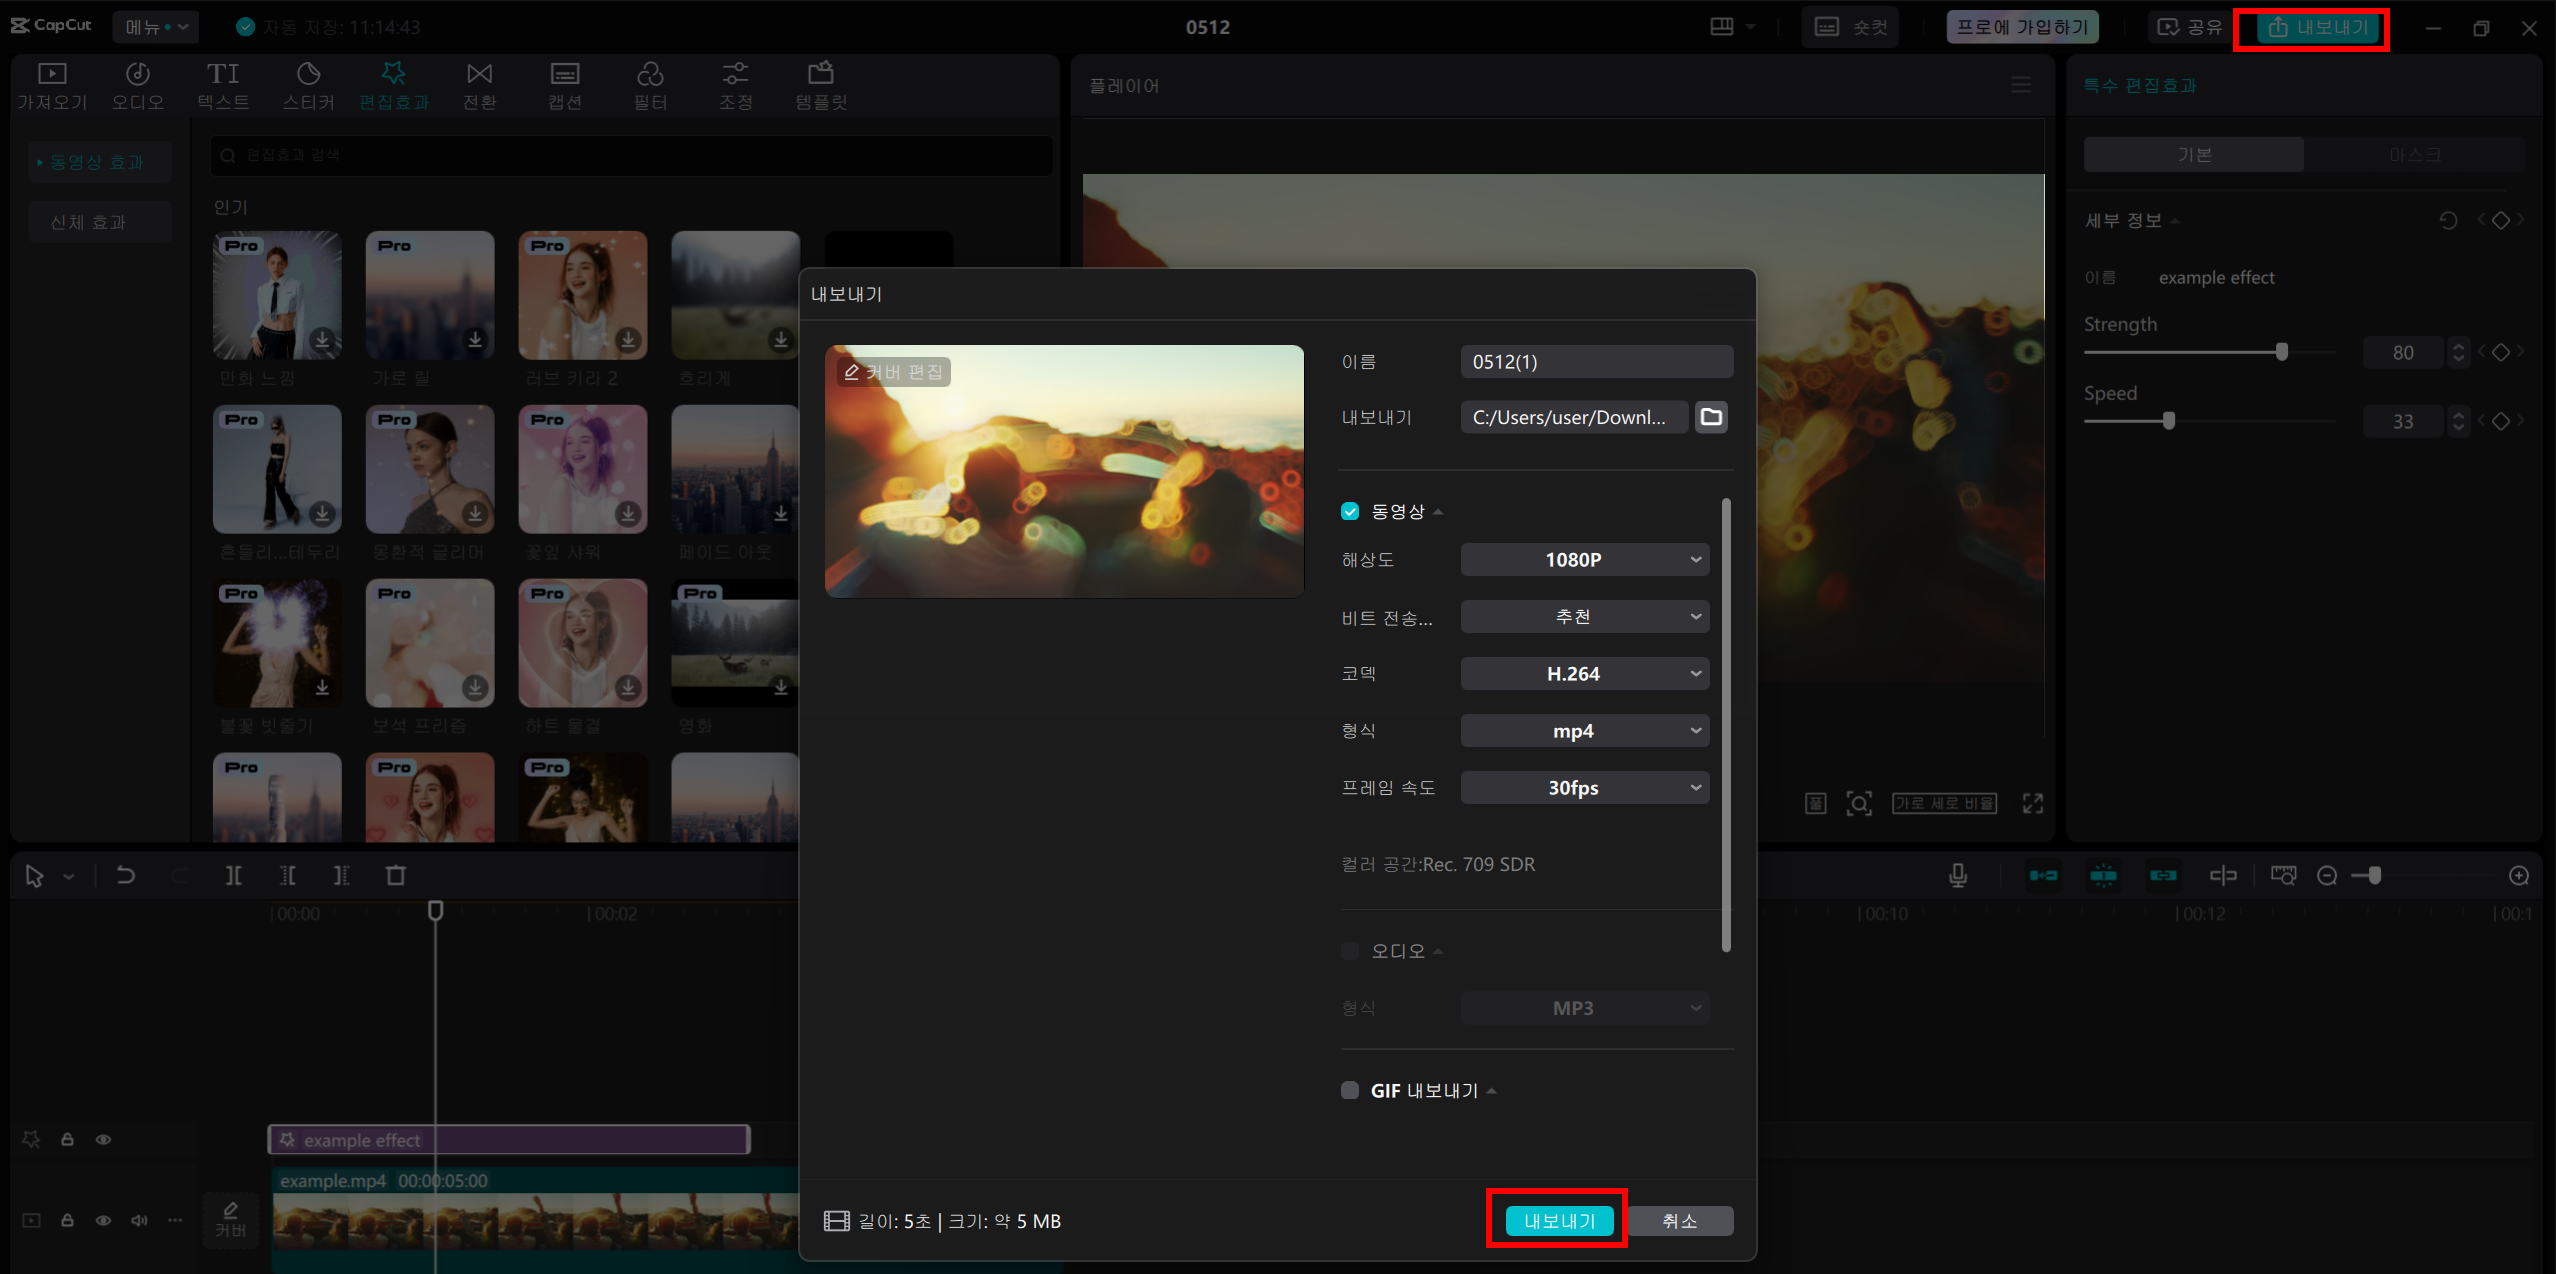Switch to the 텍스트 tab
Viewport: 2556px width, 1274px height.
point(223,86)
